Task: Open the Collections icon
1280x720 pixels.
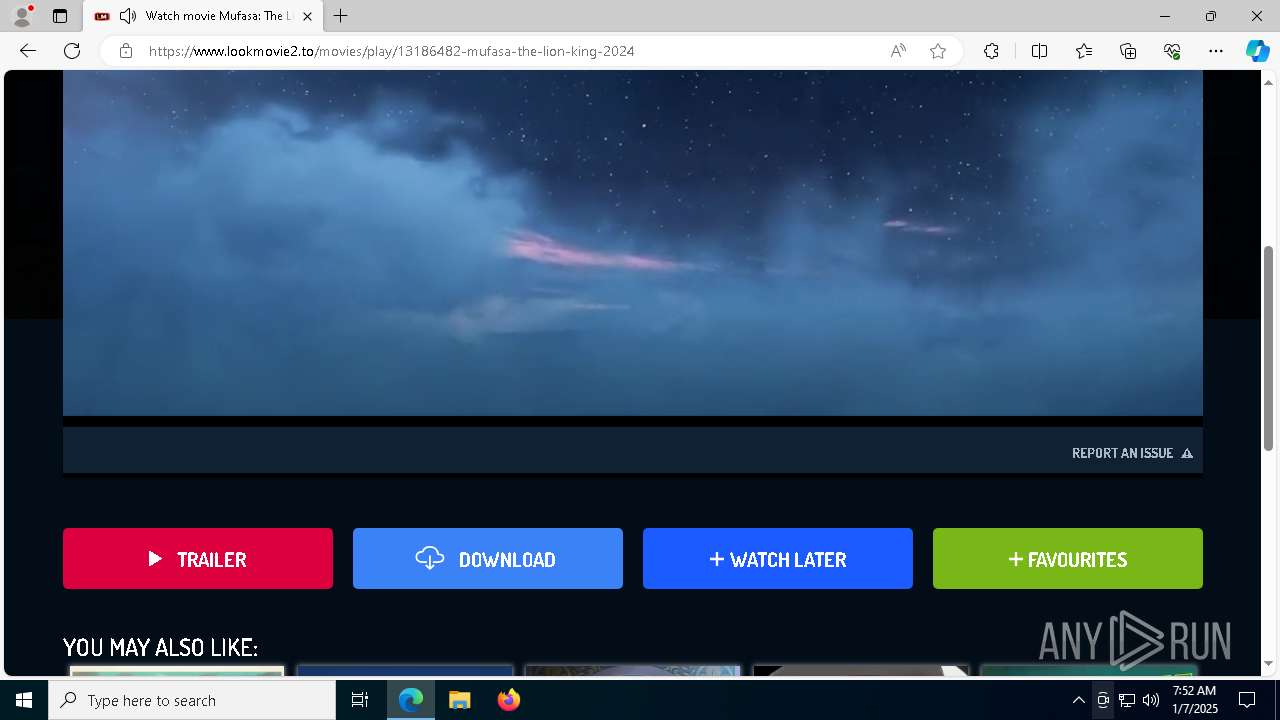Action: [1128, 51]
